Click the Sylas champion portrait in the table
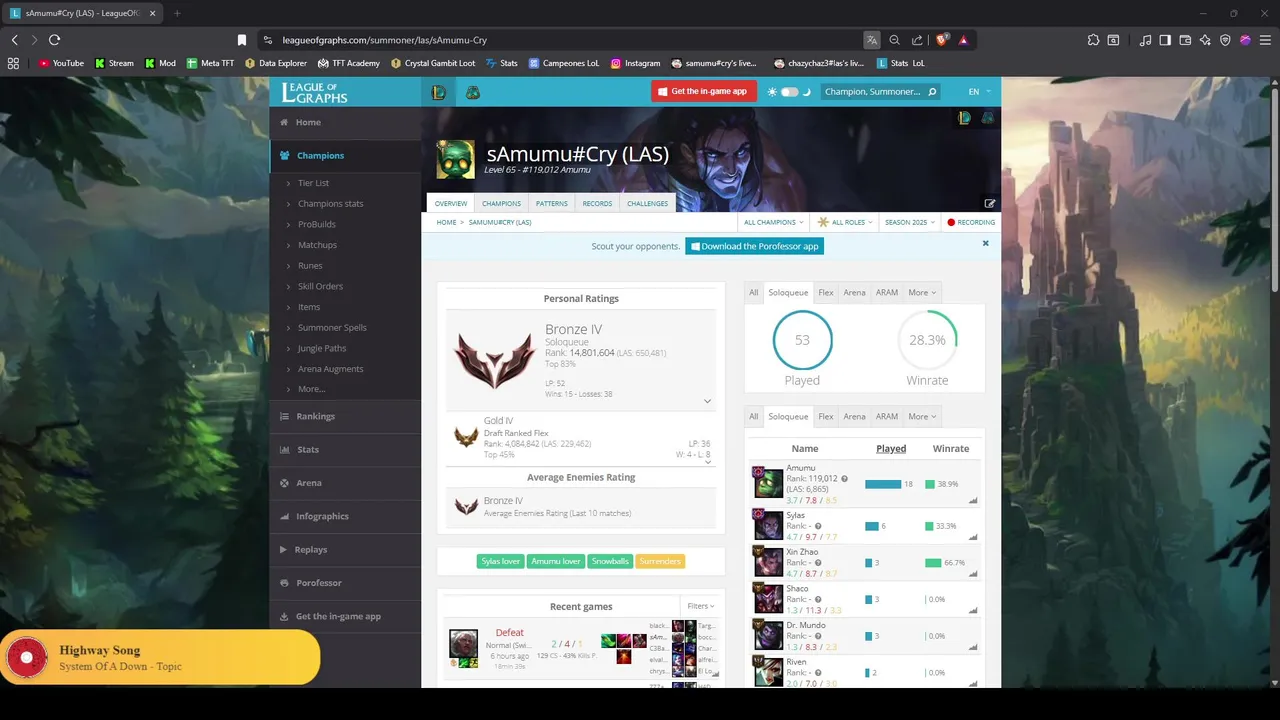1280x720 pixels. pyautogui.click(x=767, y=525)
